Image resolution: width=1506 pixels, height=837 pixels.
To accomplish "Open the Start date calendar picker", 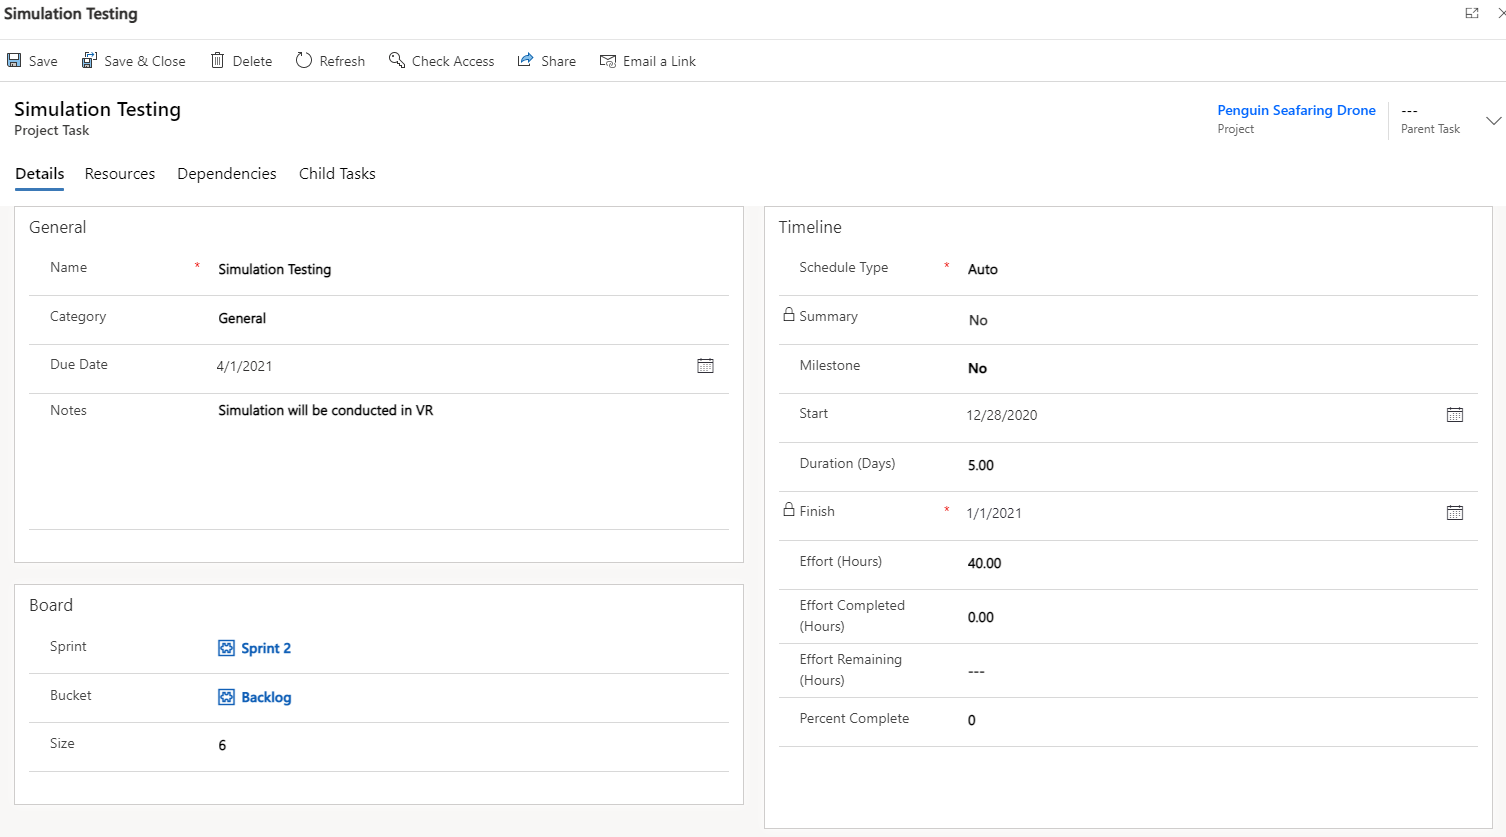I will point(1454,415).
